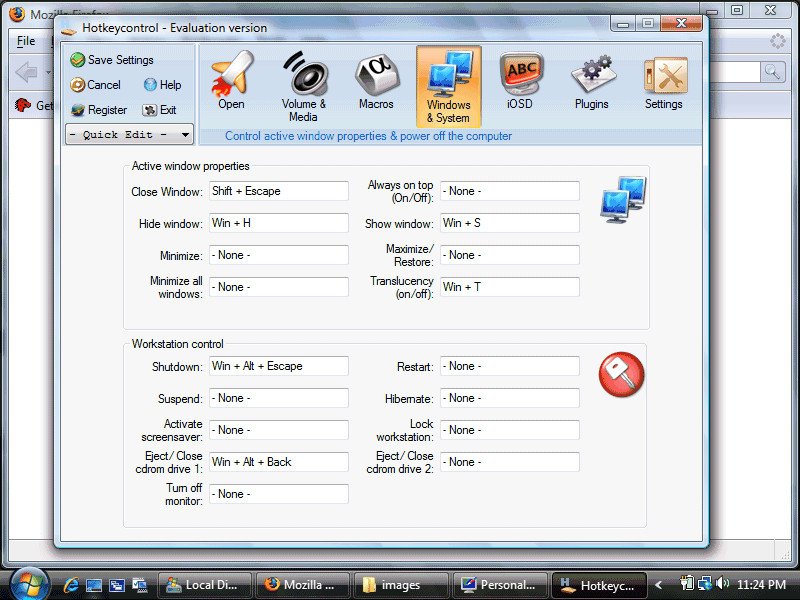Click Switch between windows quick launch icon

[117, 585]
